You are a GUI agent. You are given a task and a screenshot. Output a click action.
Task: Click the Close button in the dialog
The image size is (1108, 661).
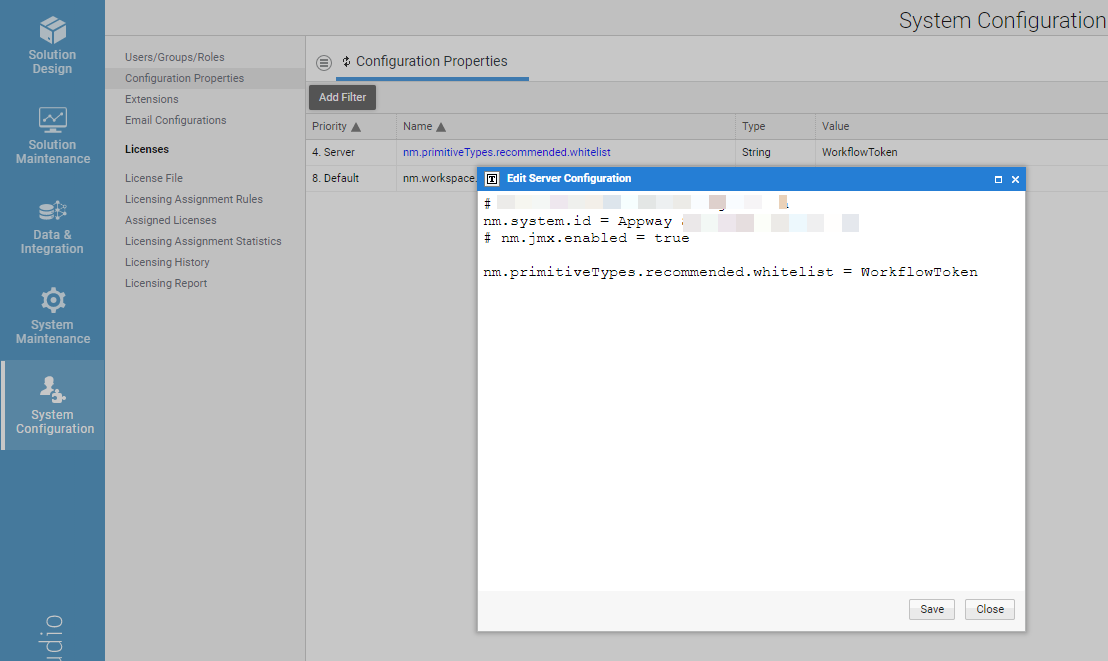(989, 609)
